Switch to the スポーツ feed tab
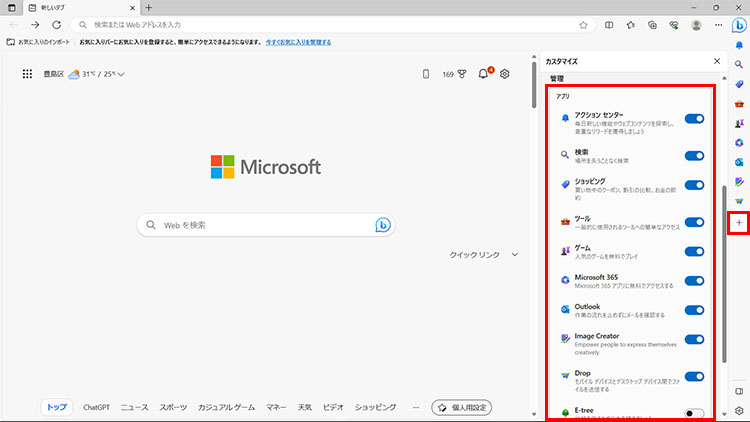Viewport: 750px width, 422px height. click(x=173, y=407)
